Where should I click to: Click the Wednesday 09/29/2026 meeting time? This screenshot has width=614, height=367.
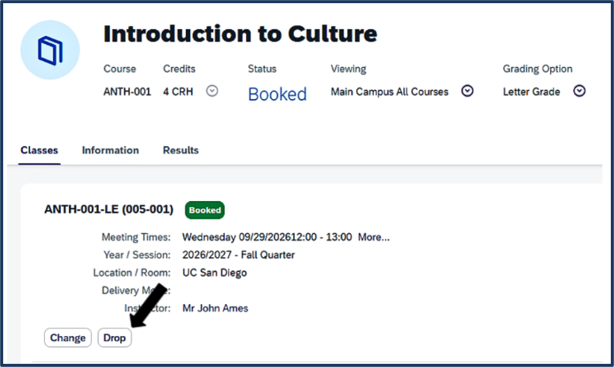(x=267, y=237)
